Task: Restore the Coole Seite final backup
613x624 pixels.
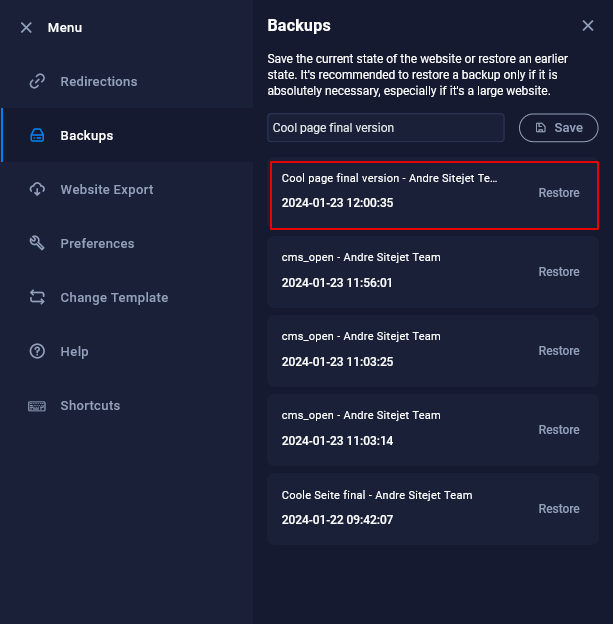Action: pos(558,509)
